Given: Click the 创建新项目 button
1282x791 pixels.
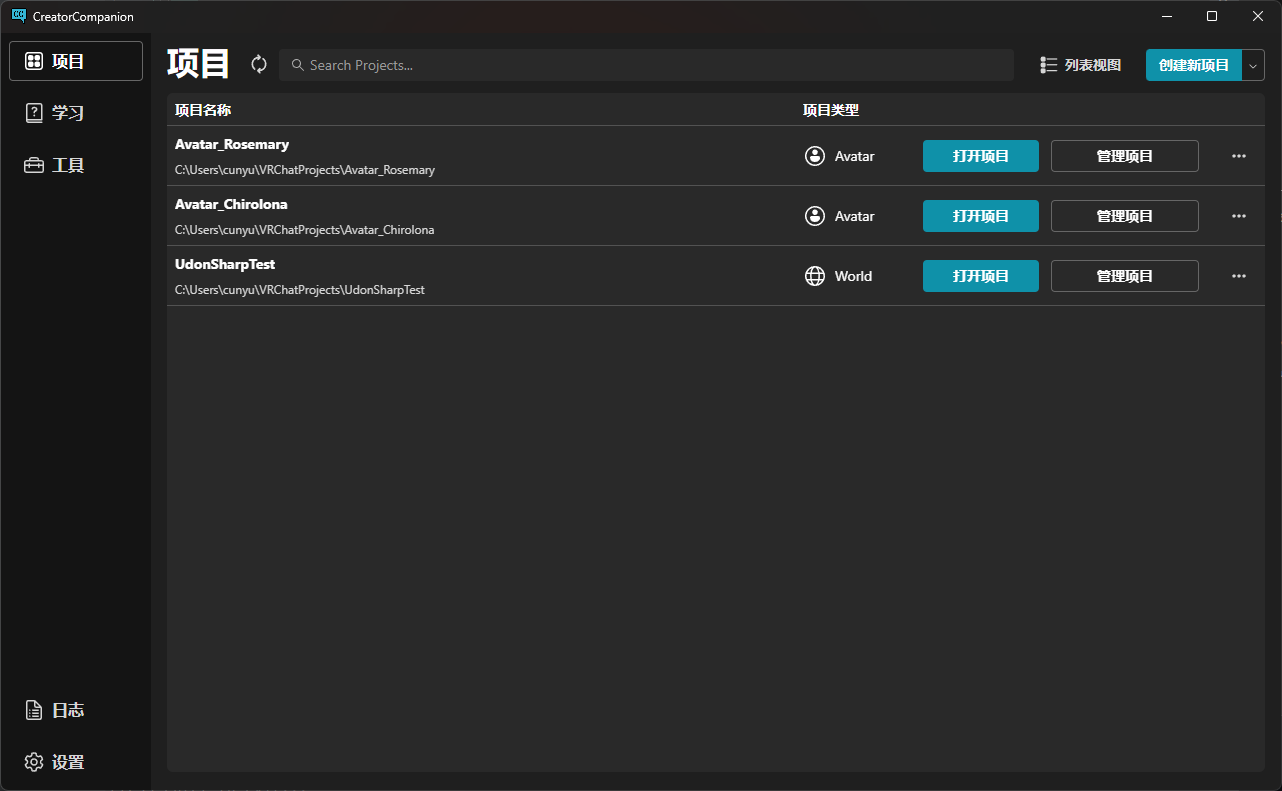Looking at the screenshot, I should [1193, 65].
